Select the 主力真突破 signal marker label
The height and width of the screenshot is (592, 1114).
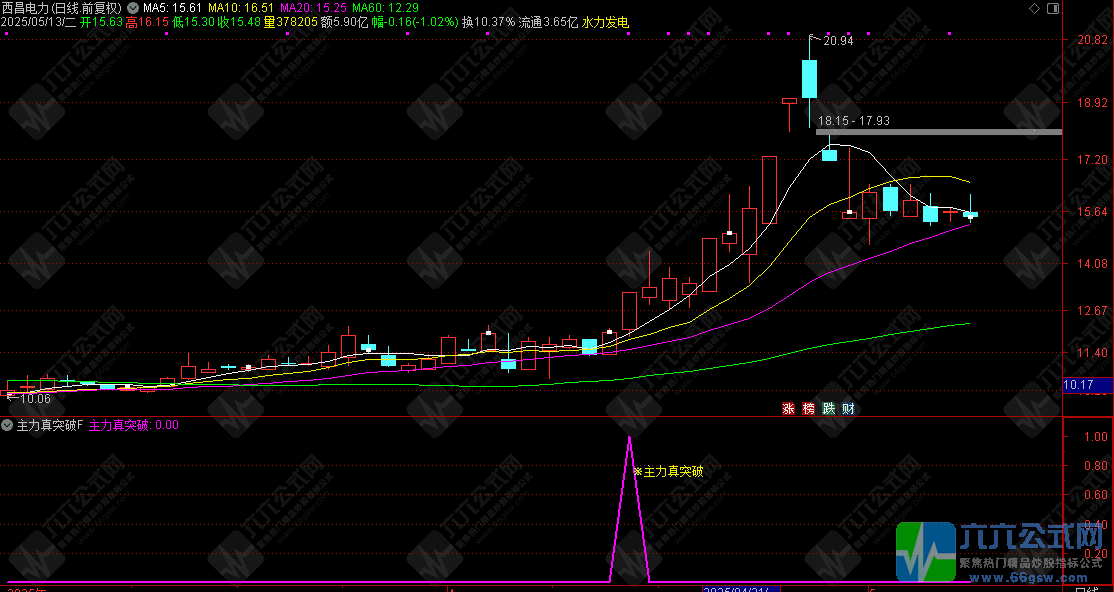click(672, 471)
